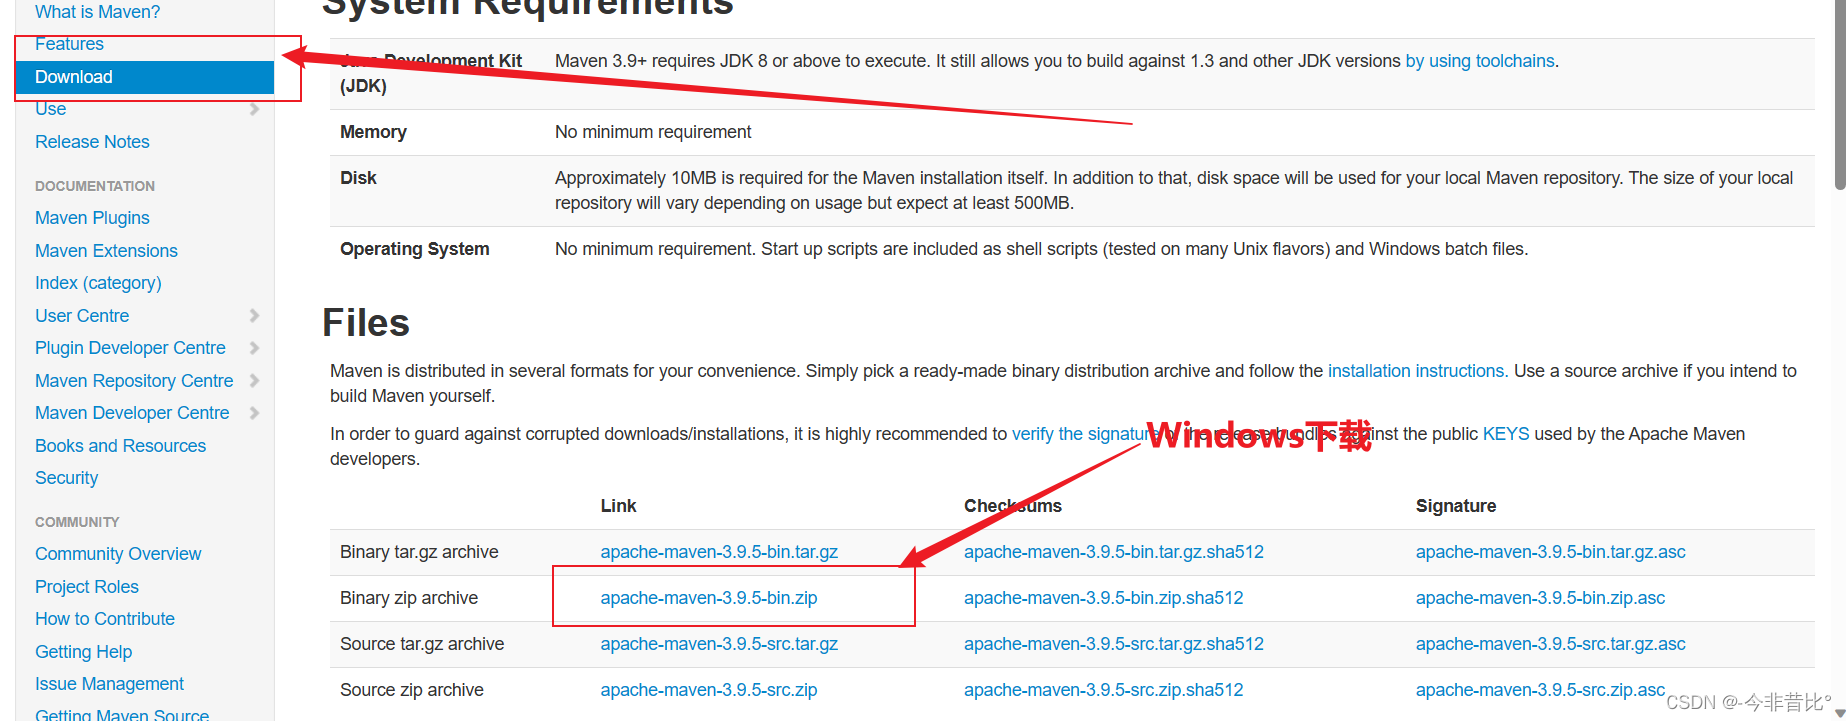Open apache-maven-3.9.5-bin.zip.sha512 checksum
Image resolution: width=1846 pixels, height=721 pixels.
[1104, 598]
